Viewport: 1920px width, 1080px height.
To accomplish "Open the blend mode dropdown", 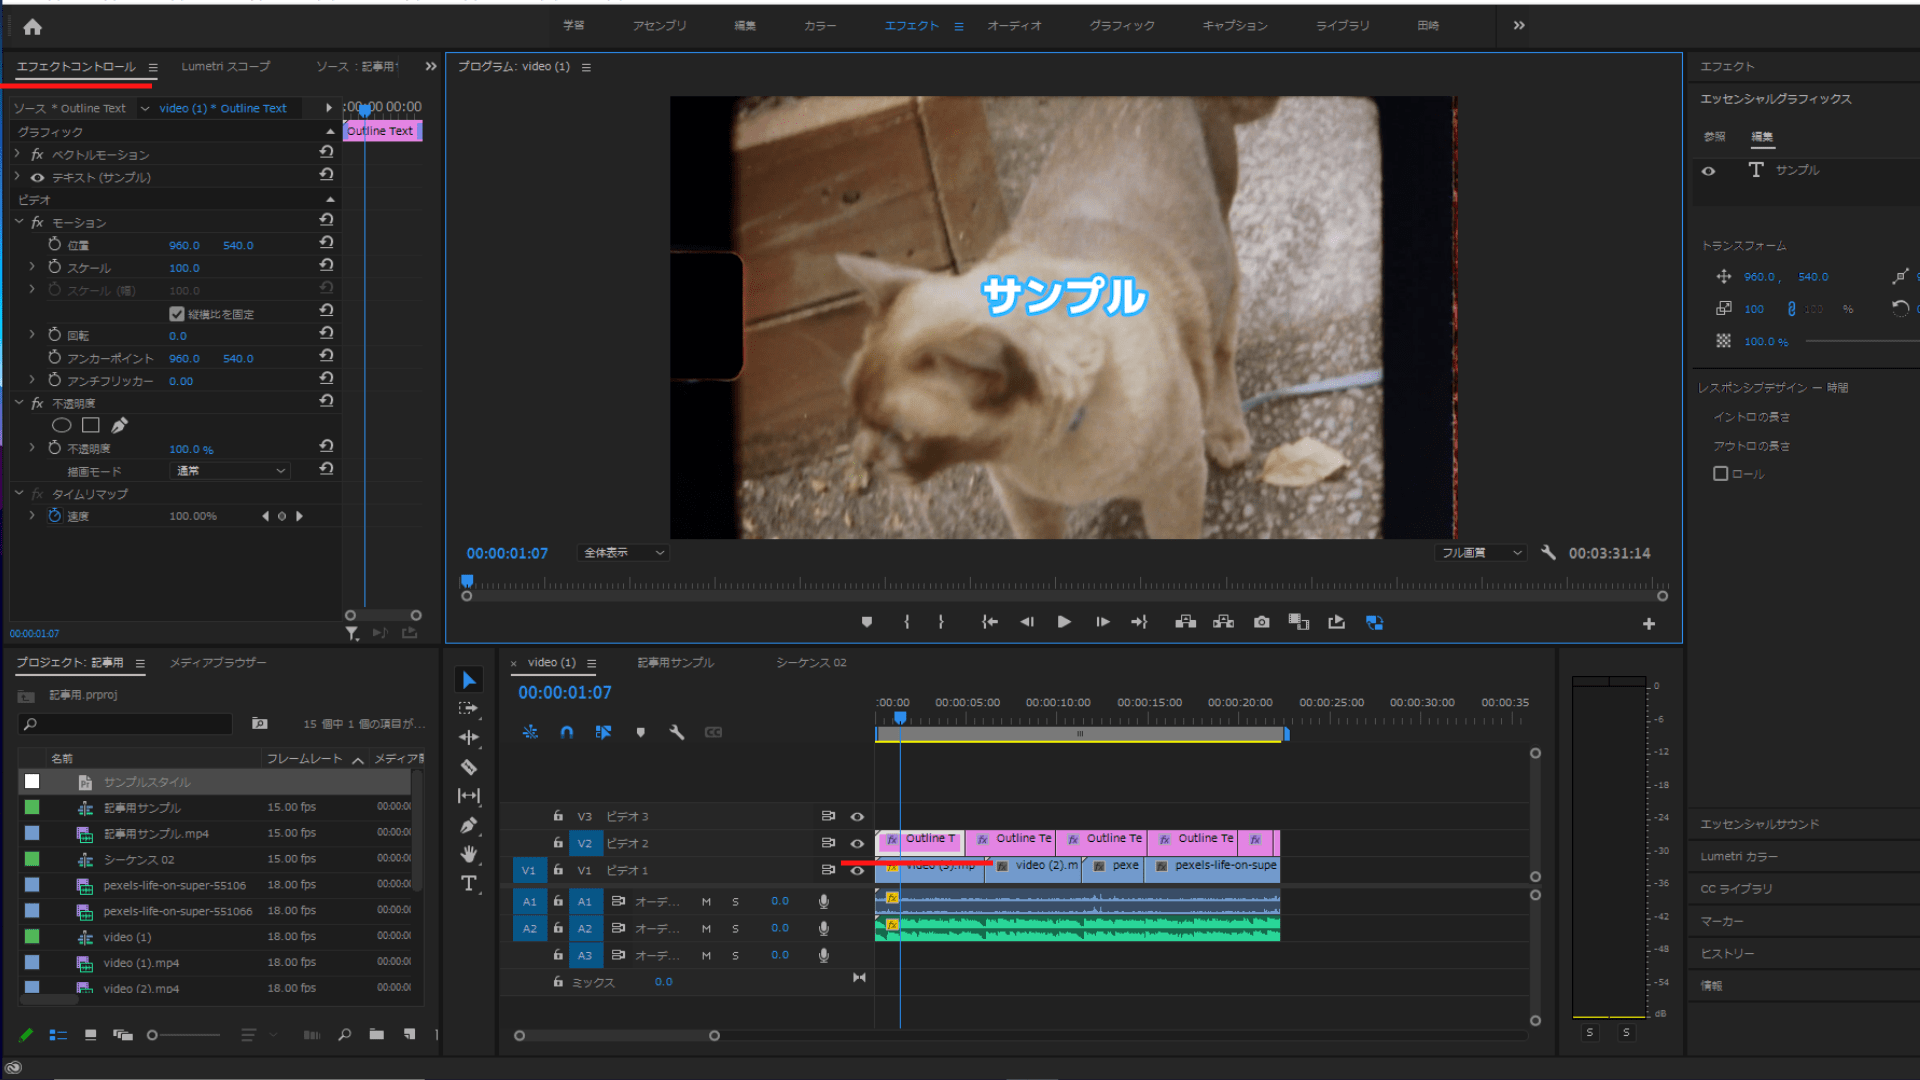I will click(x=231, y=470).
